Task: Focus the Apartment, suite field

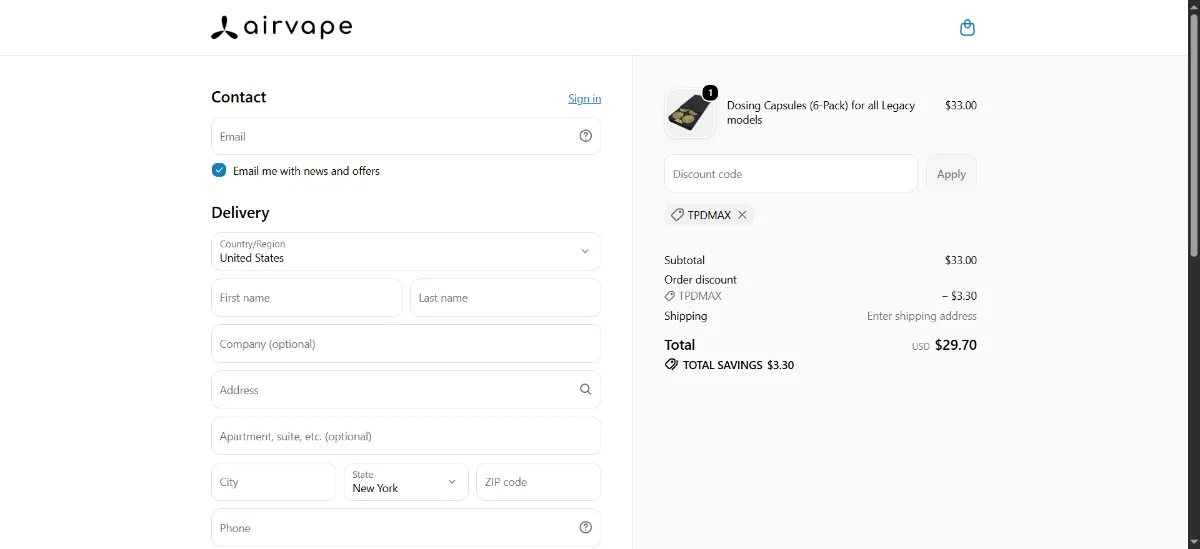Action: point(406,436)
